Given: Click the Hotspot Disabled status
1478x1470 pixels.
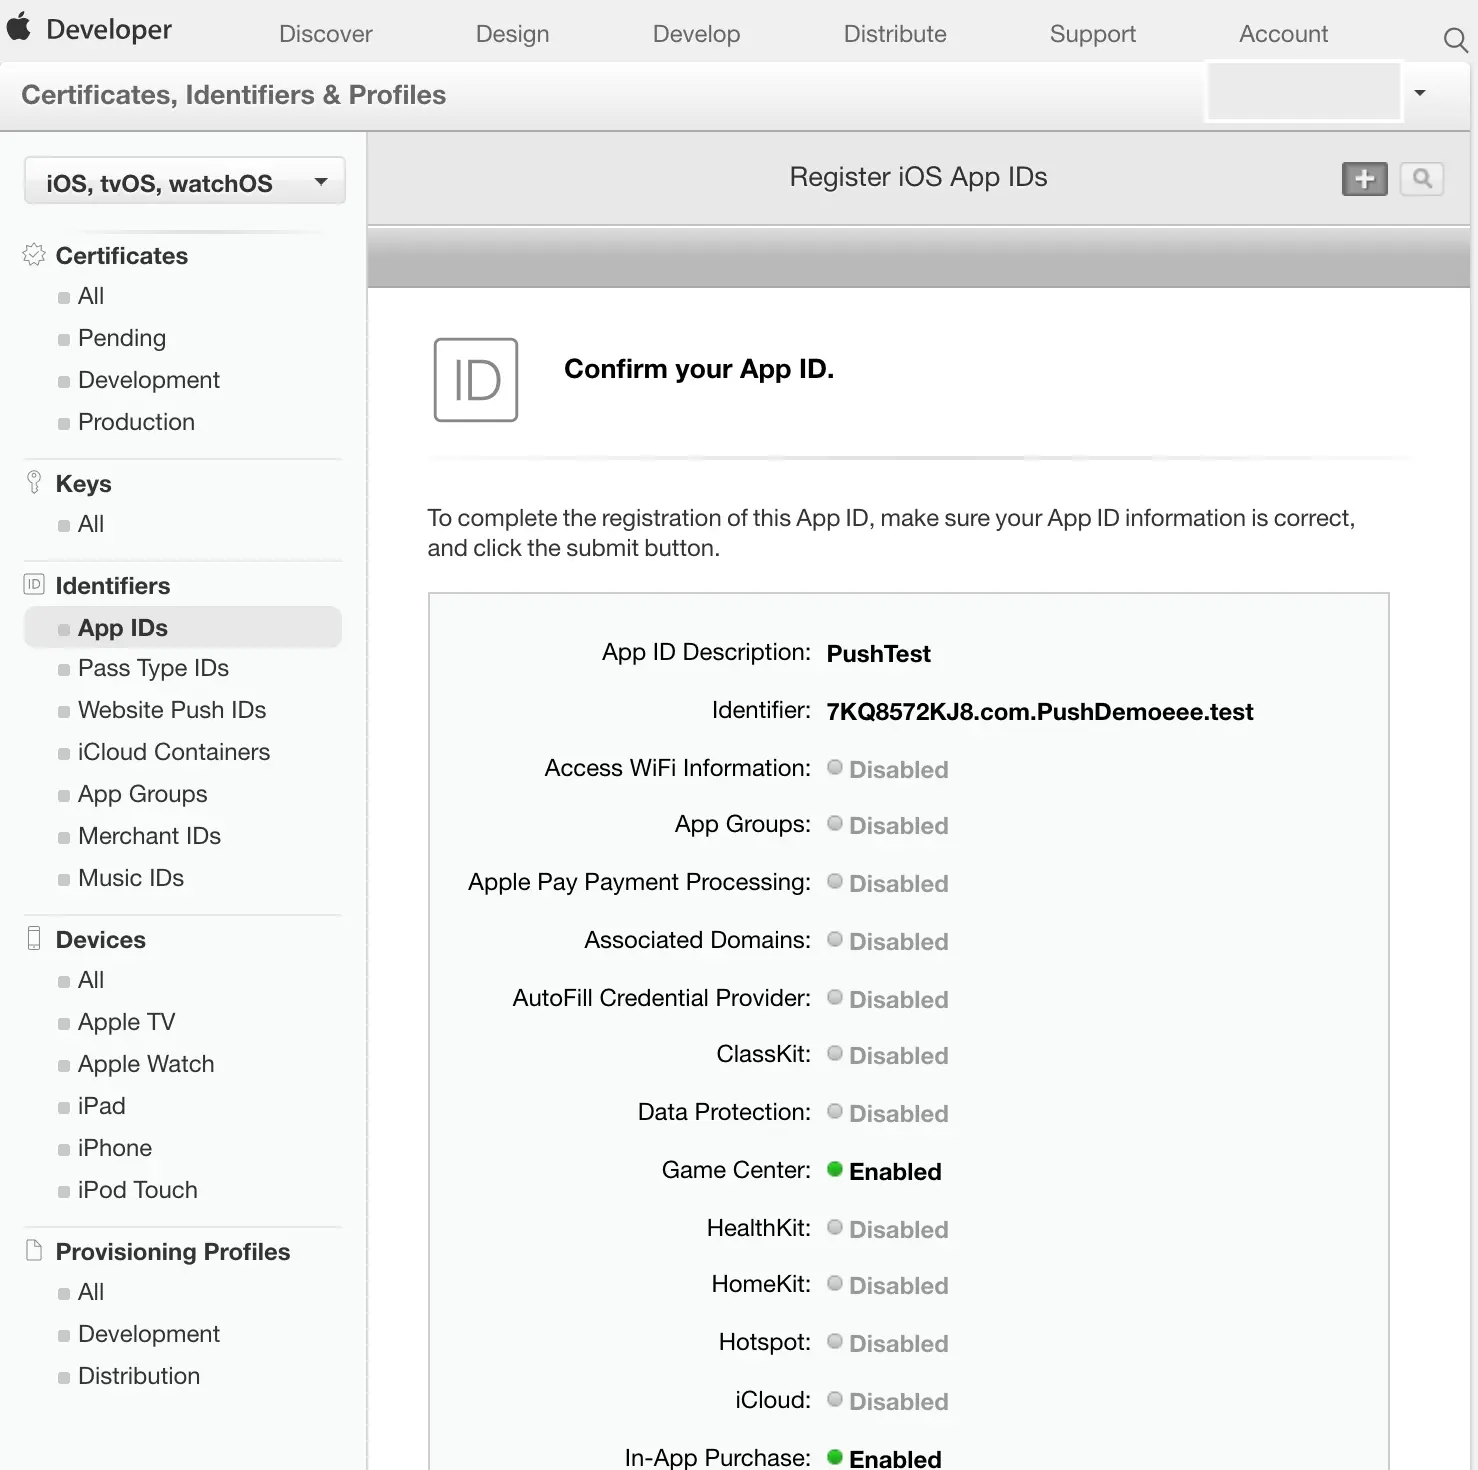Looking at the screenshot, I should [x=888, y=1343].
